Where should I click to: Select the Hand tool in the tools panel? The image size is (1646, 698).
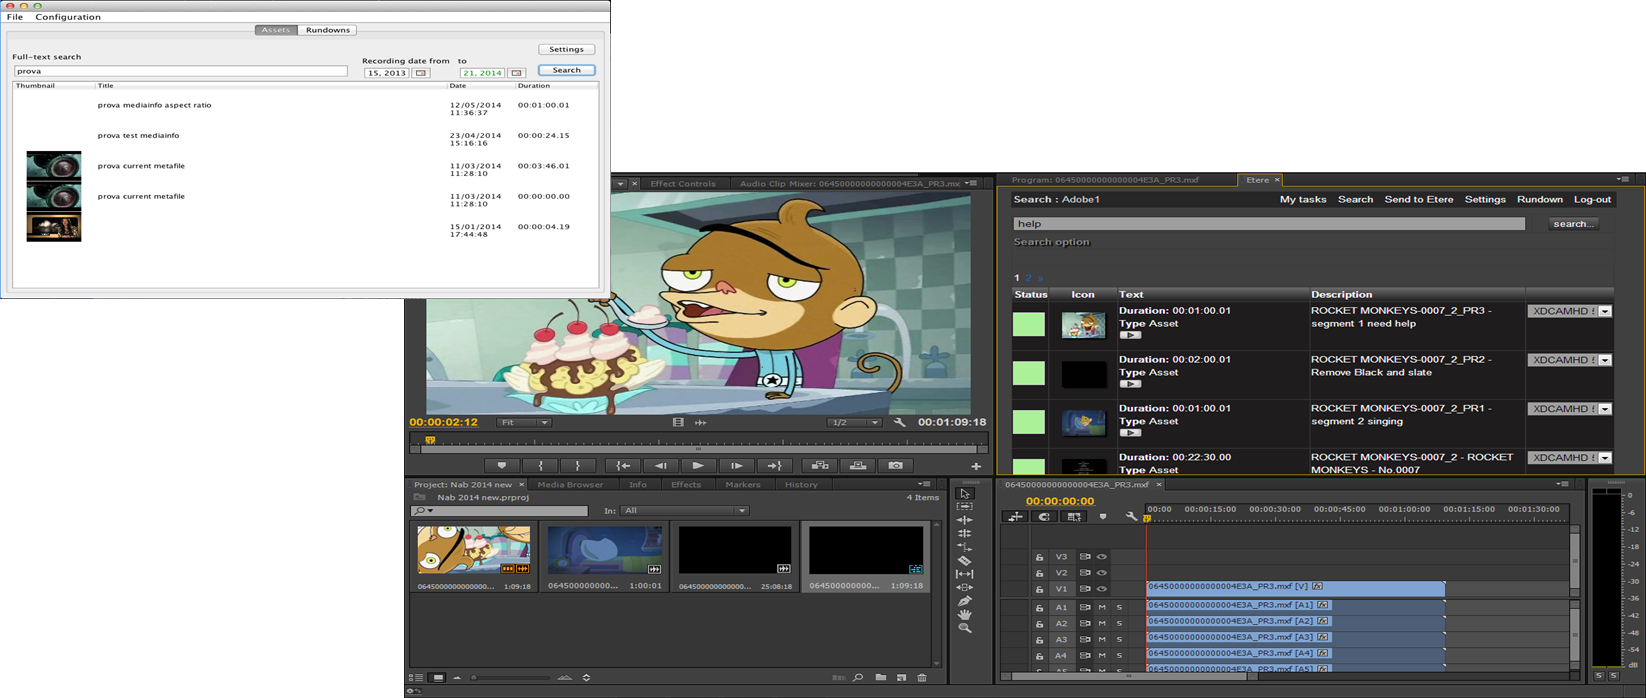pyautogui.click(x=965, y=615)
